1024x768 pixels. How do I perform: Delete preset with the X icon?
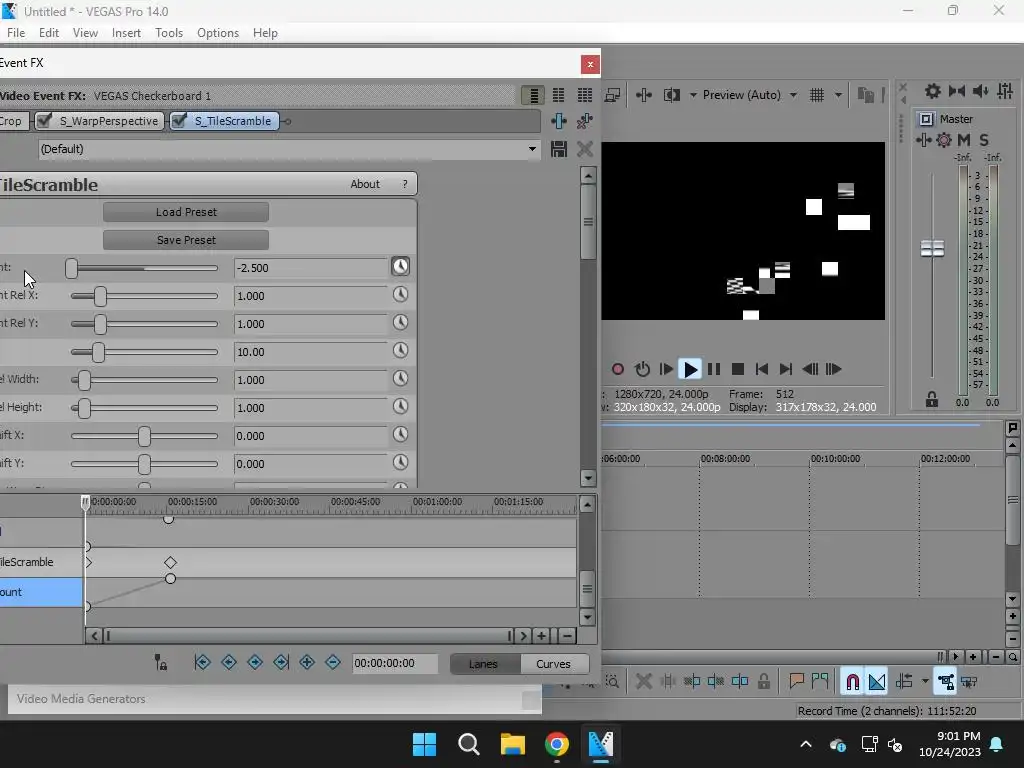[584, 149]
